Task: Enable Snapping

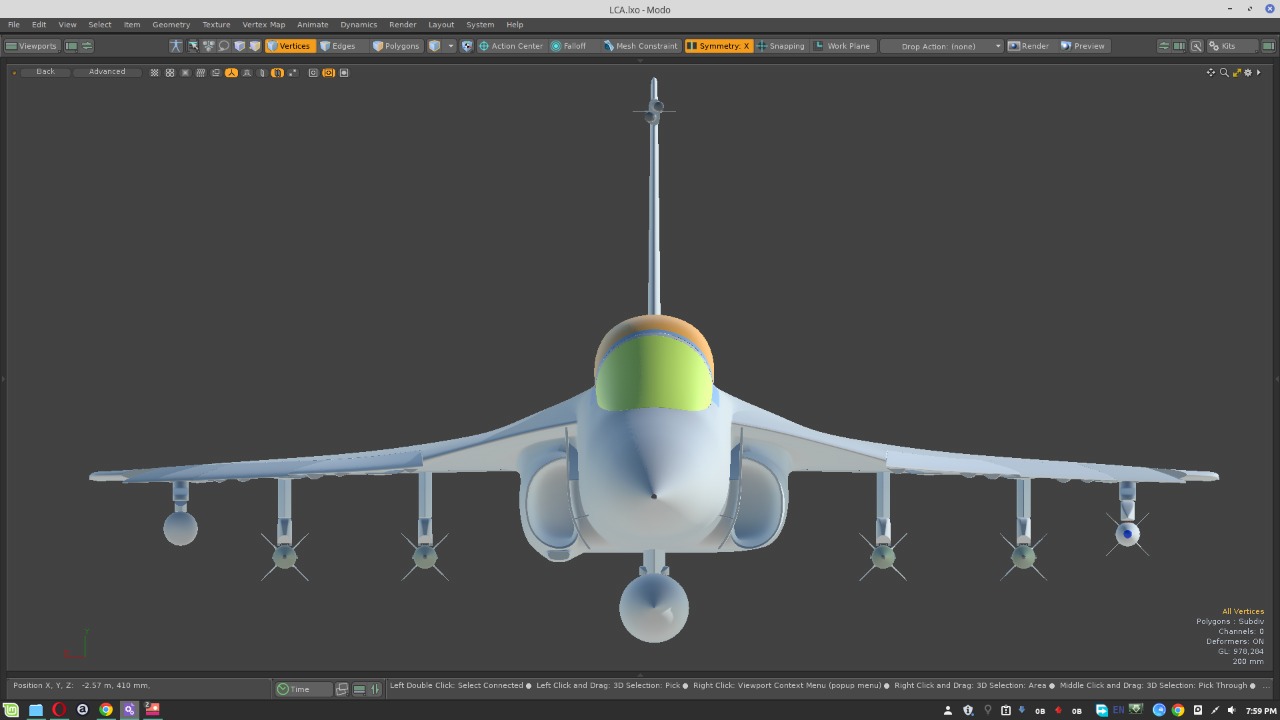Action: (x=781, y=46)
